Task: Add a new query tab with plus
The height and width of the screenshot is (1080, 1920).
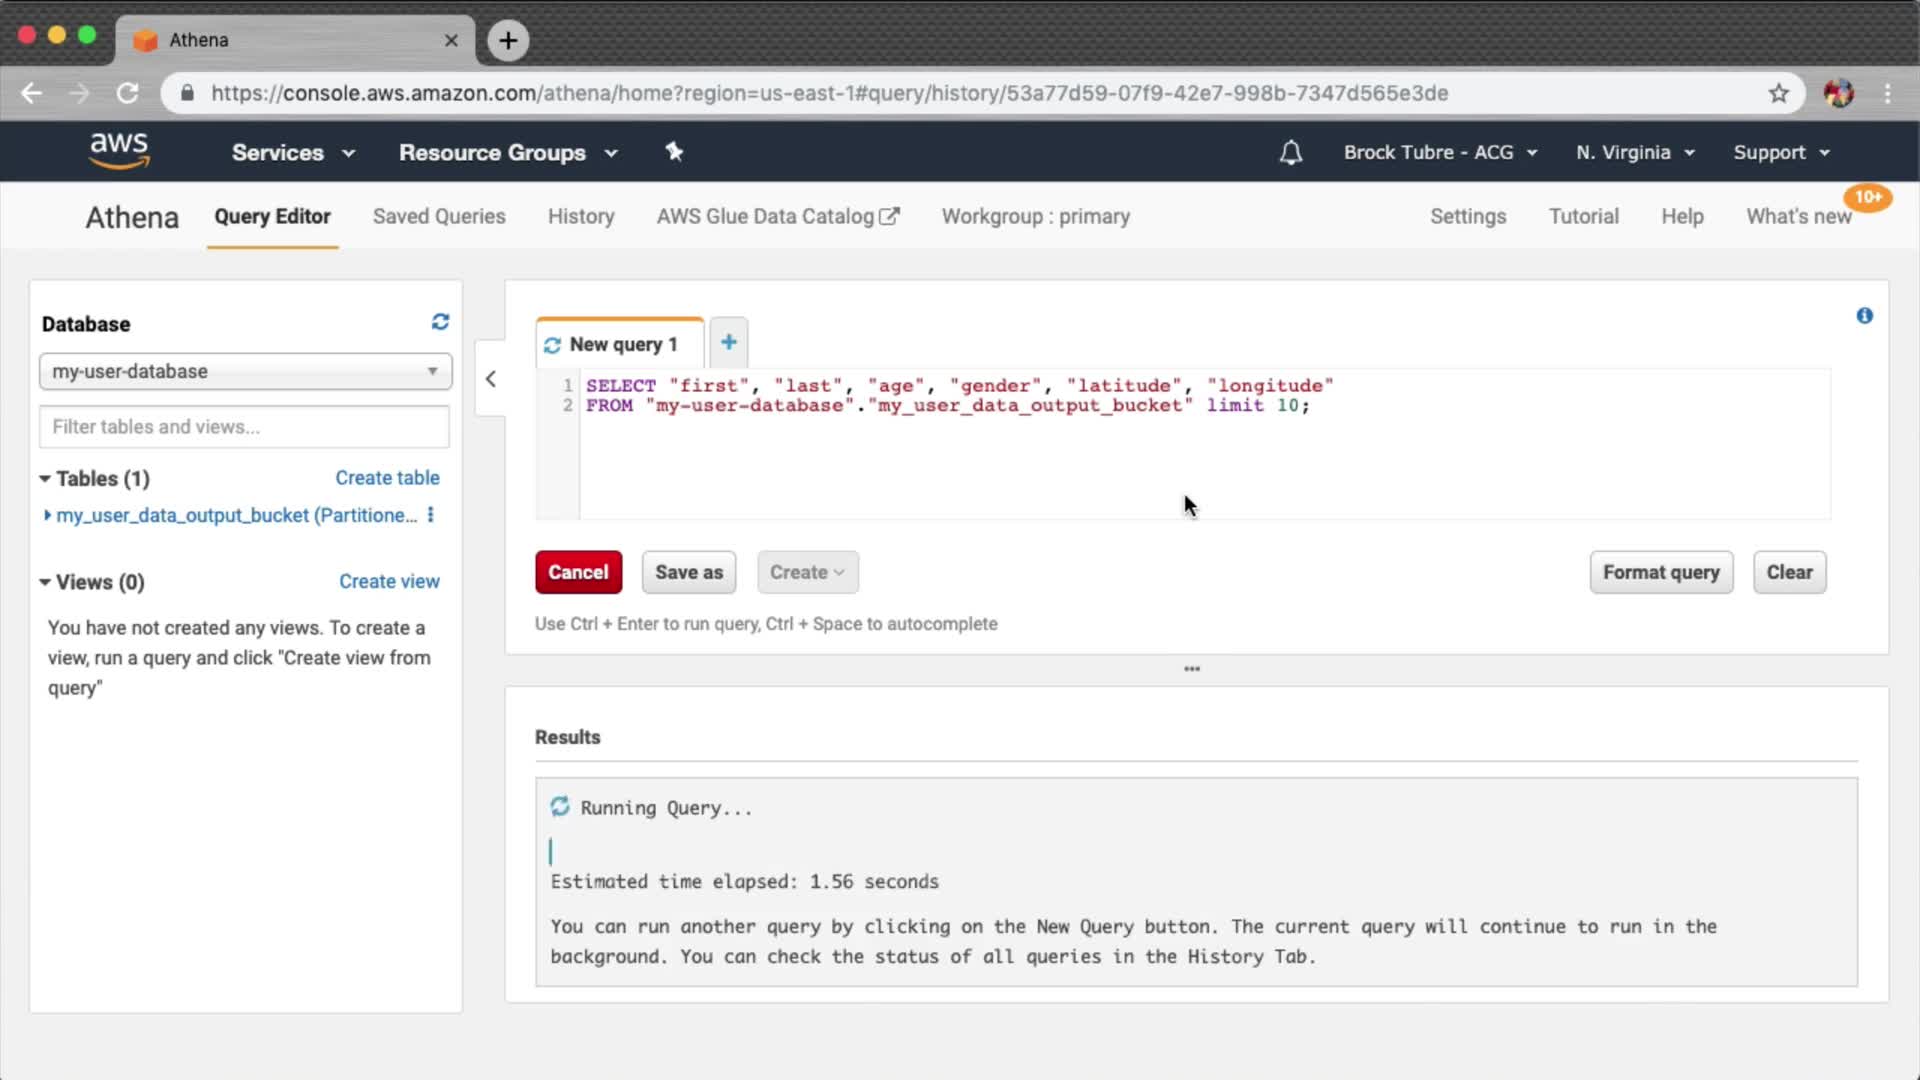Action: pyautogui.click(x=728, y=343)
